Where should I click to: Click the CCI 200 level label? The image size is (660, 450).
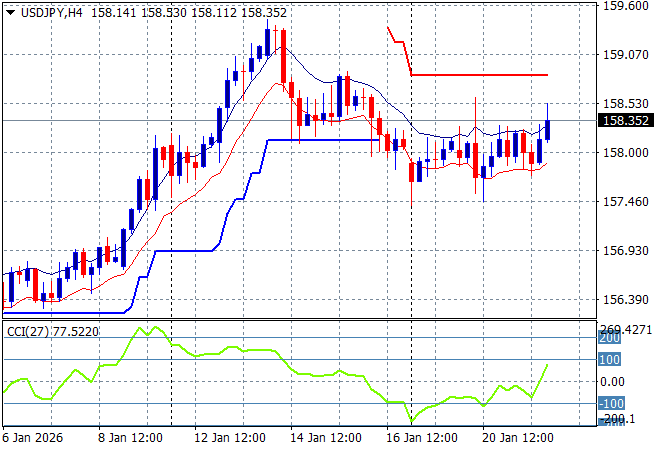[609, 338]
